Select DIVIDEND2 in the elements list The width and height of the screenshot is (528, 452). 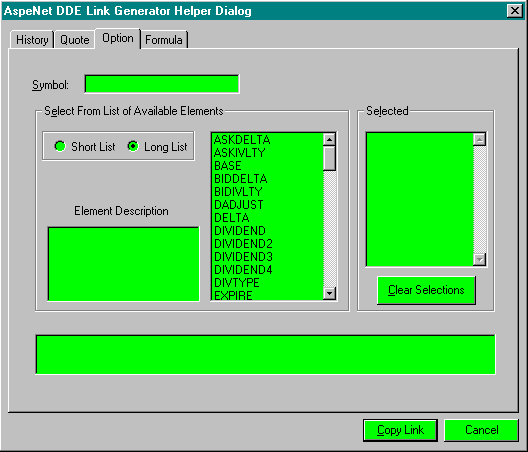268,244
